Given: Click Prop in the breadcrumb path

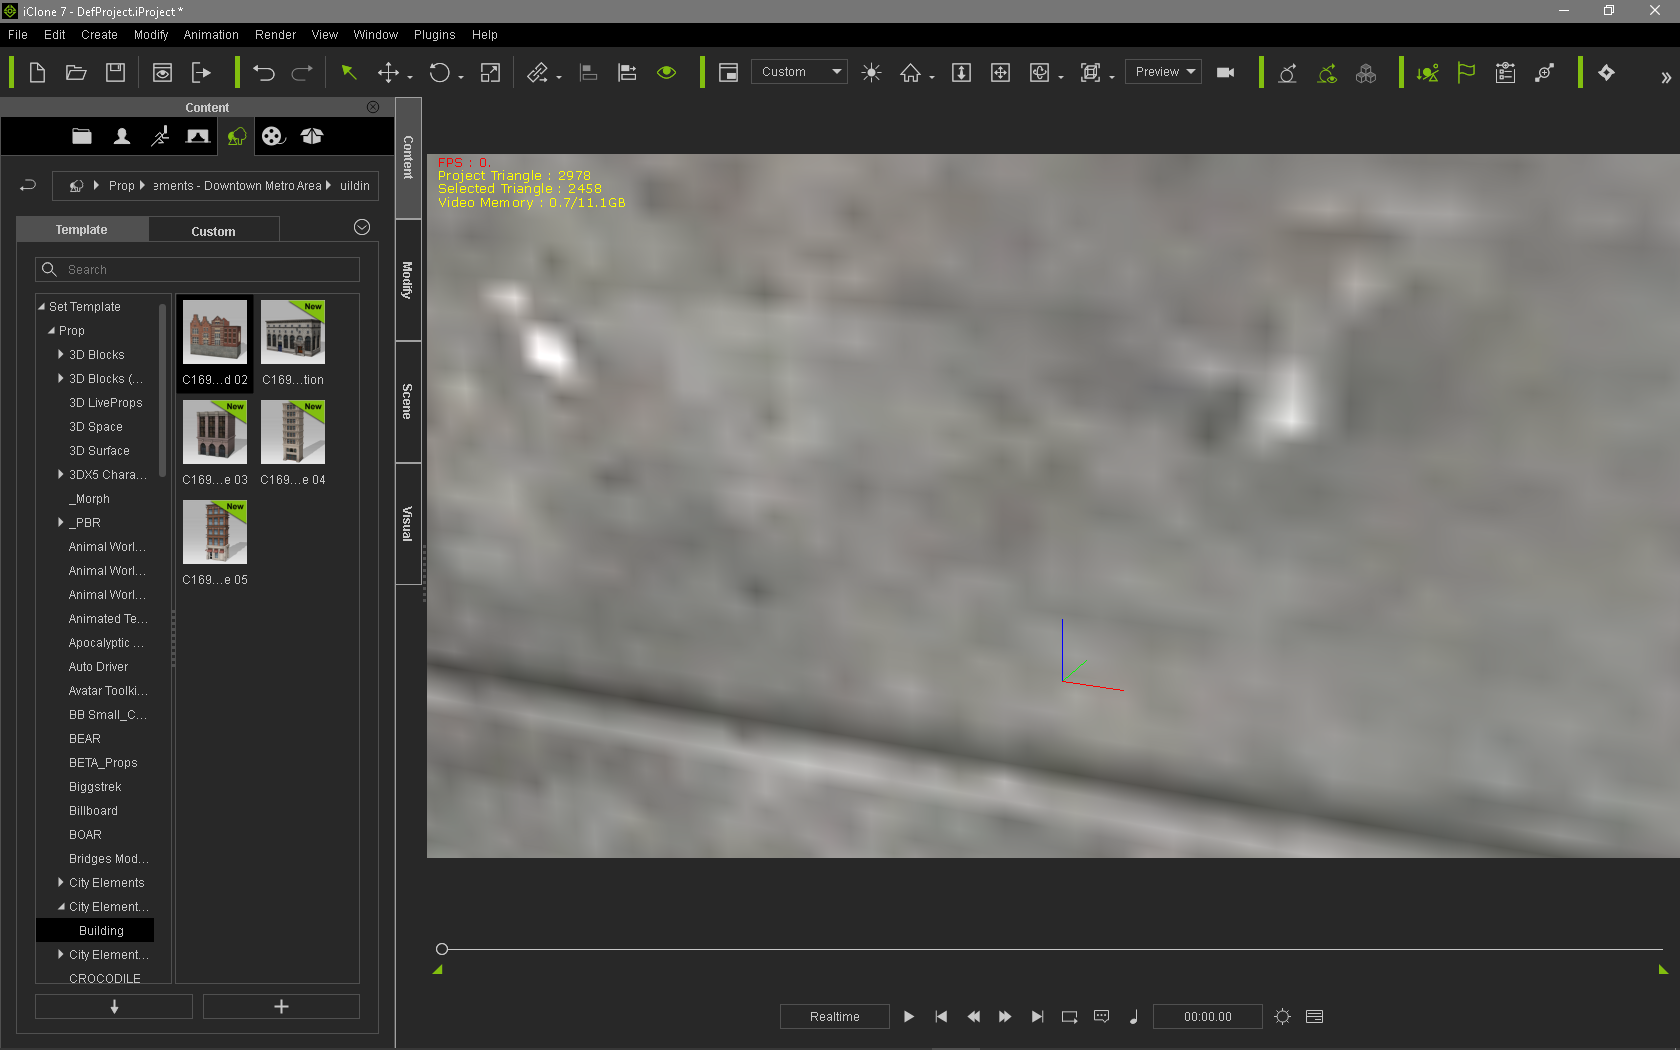Looking at the screenshot, I should [122, 186].
